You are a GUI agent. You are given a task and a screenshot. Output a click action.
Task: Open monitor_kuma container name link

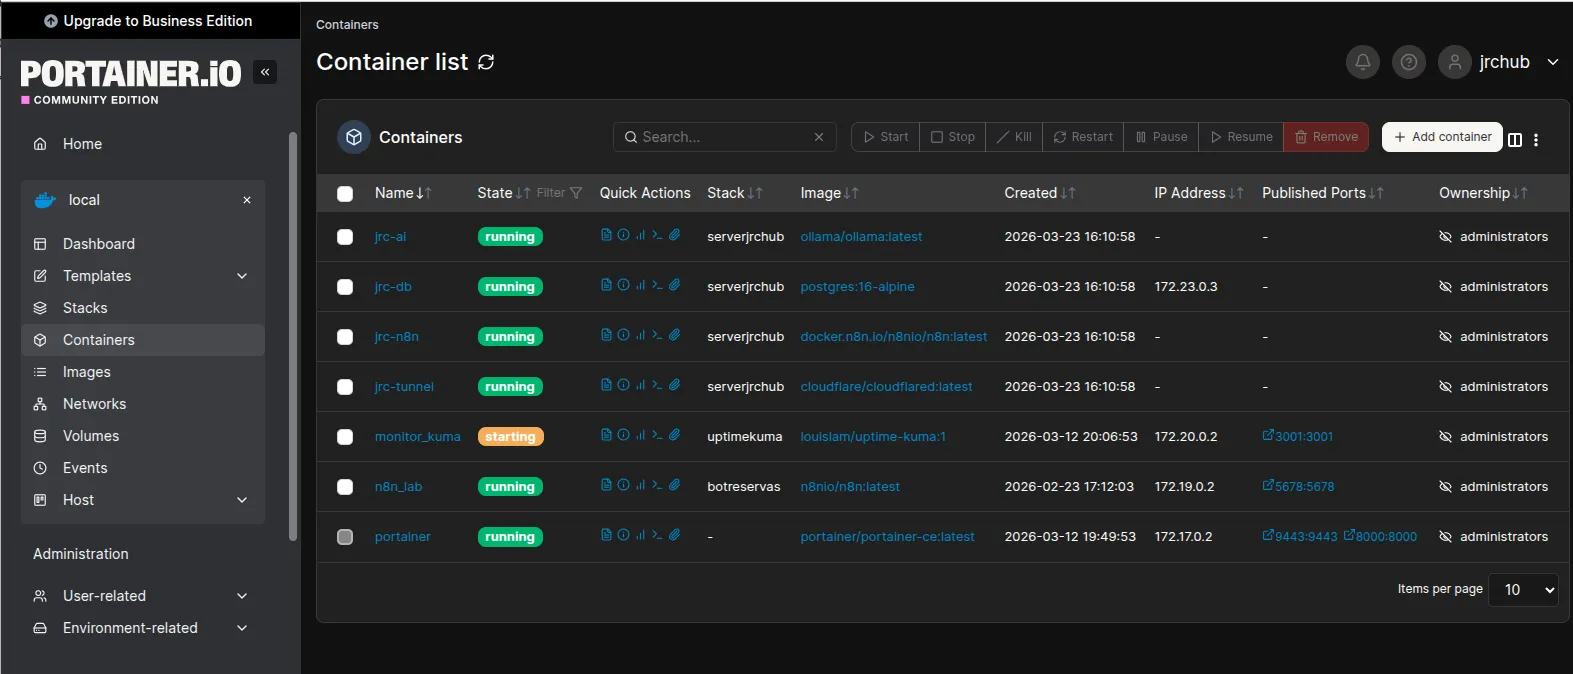coord(417,437)
